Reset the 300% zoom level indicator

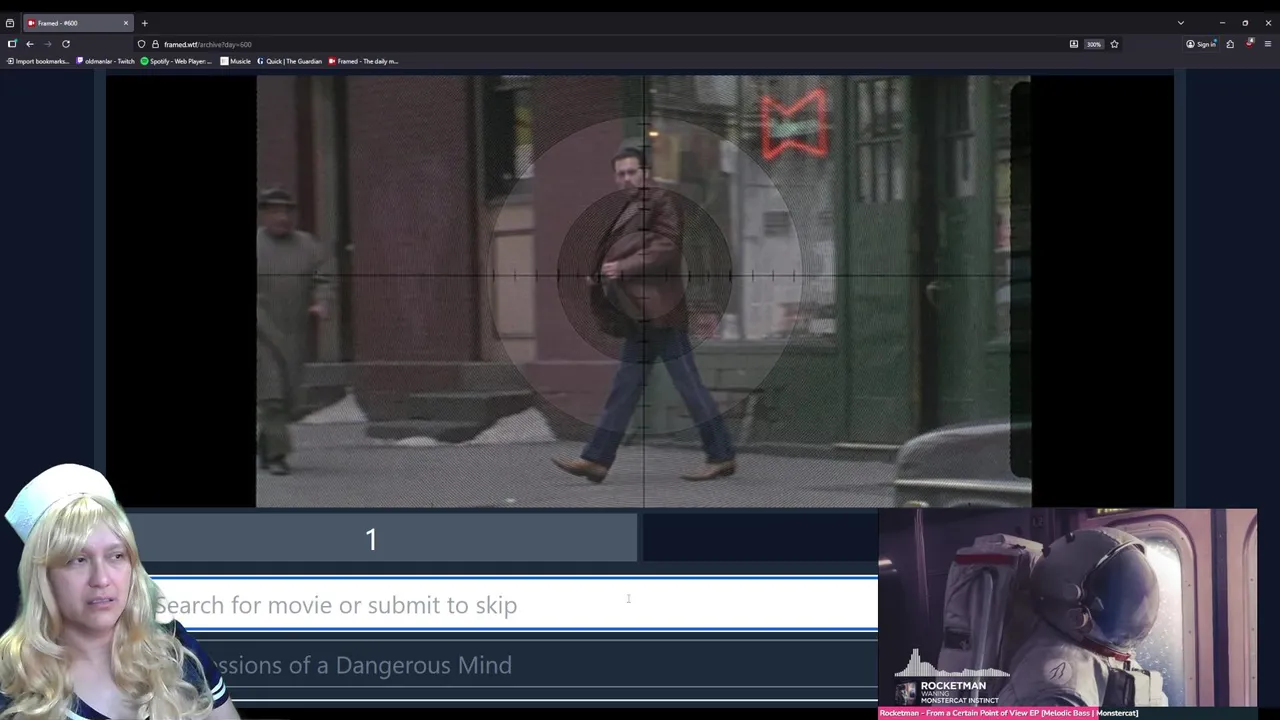point(1094,44)
